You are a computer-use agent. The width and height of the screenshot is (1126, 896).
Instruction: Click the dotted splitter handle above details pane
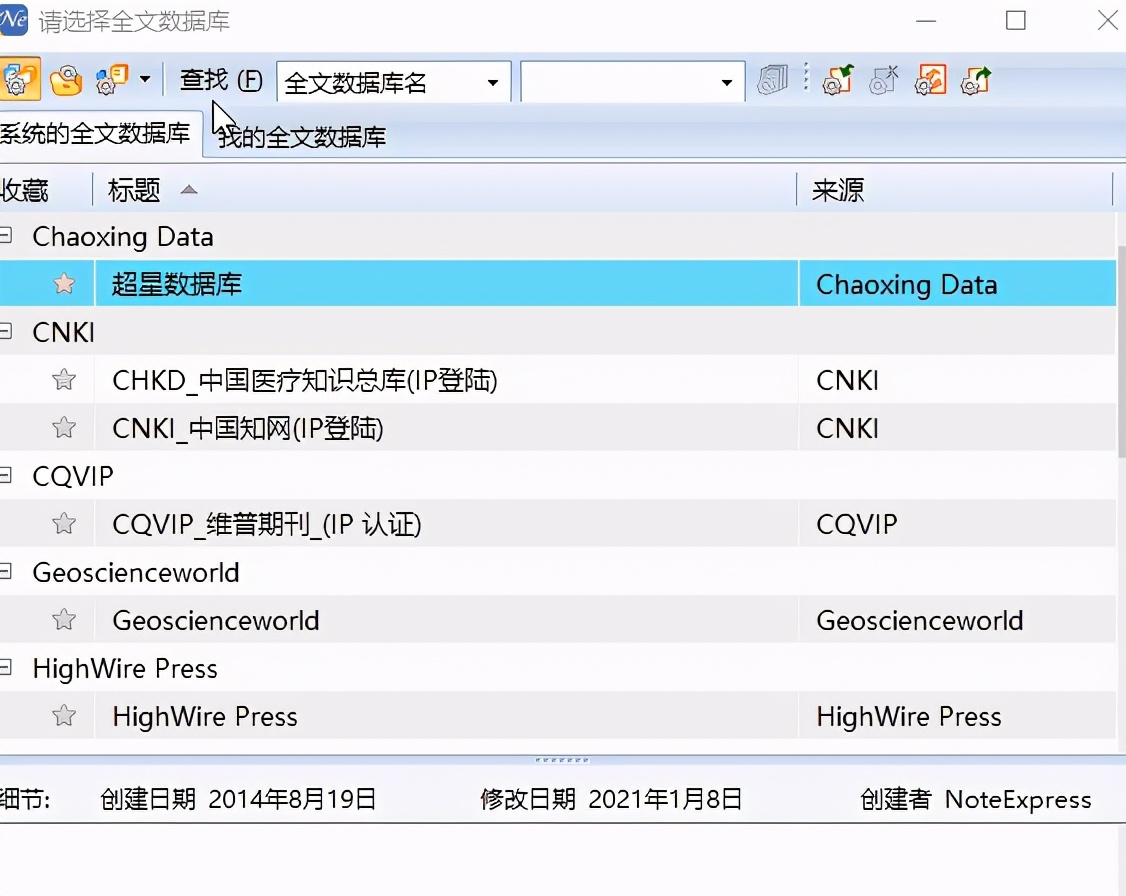(x=562, y=760)
